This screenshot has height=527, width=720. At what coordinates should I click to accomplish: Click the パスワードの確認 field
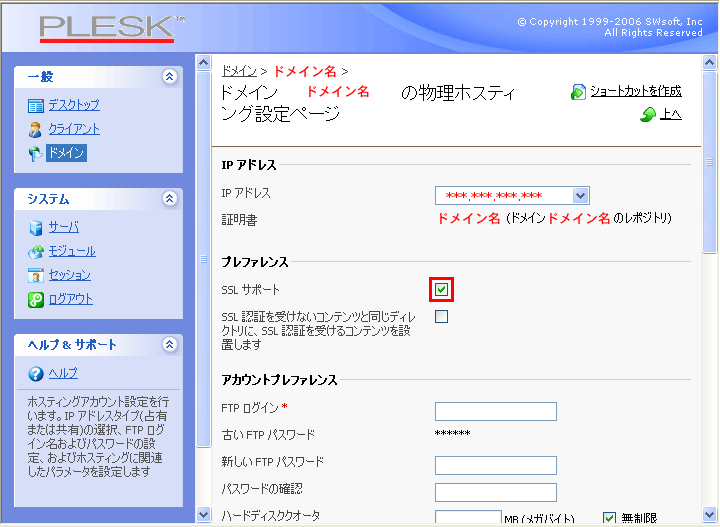[x=496, y=493]
